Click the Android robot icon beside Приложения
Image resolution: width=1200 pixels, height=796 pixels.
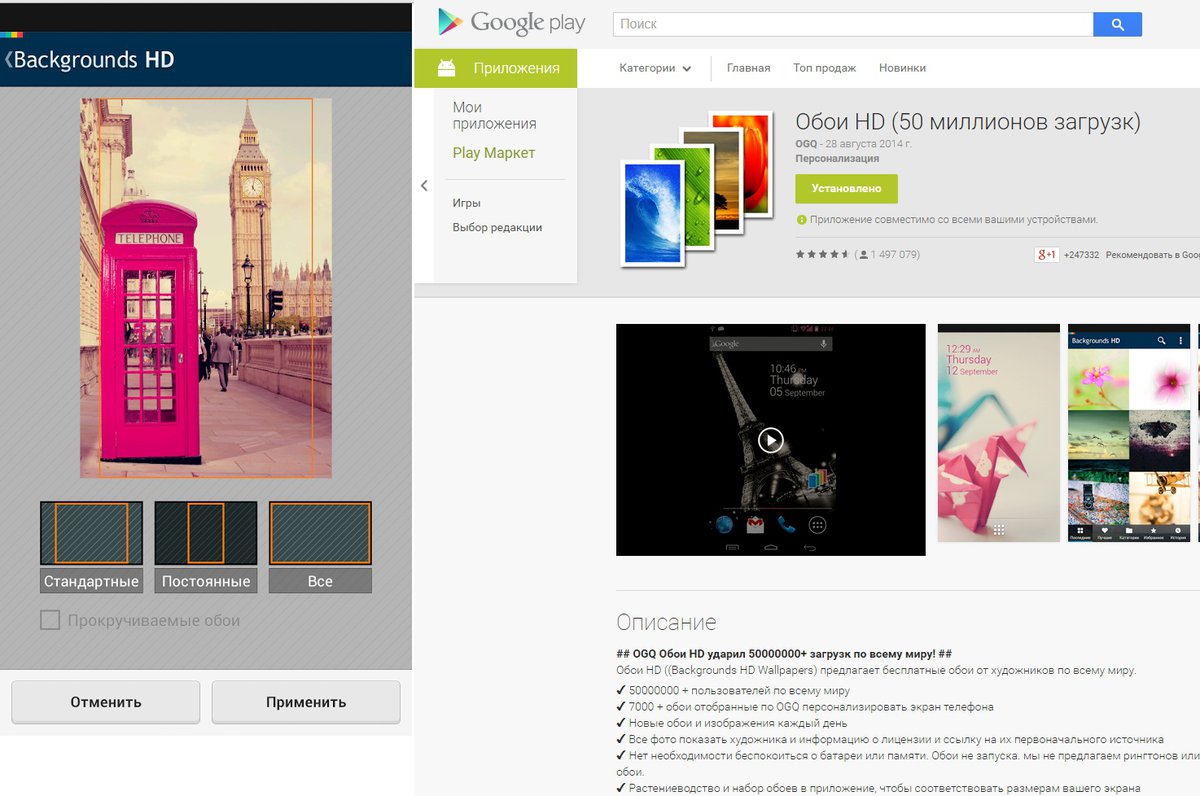(447, 68)
